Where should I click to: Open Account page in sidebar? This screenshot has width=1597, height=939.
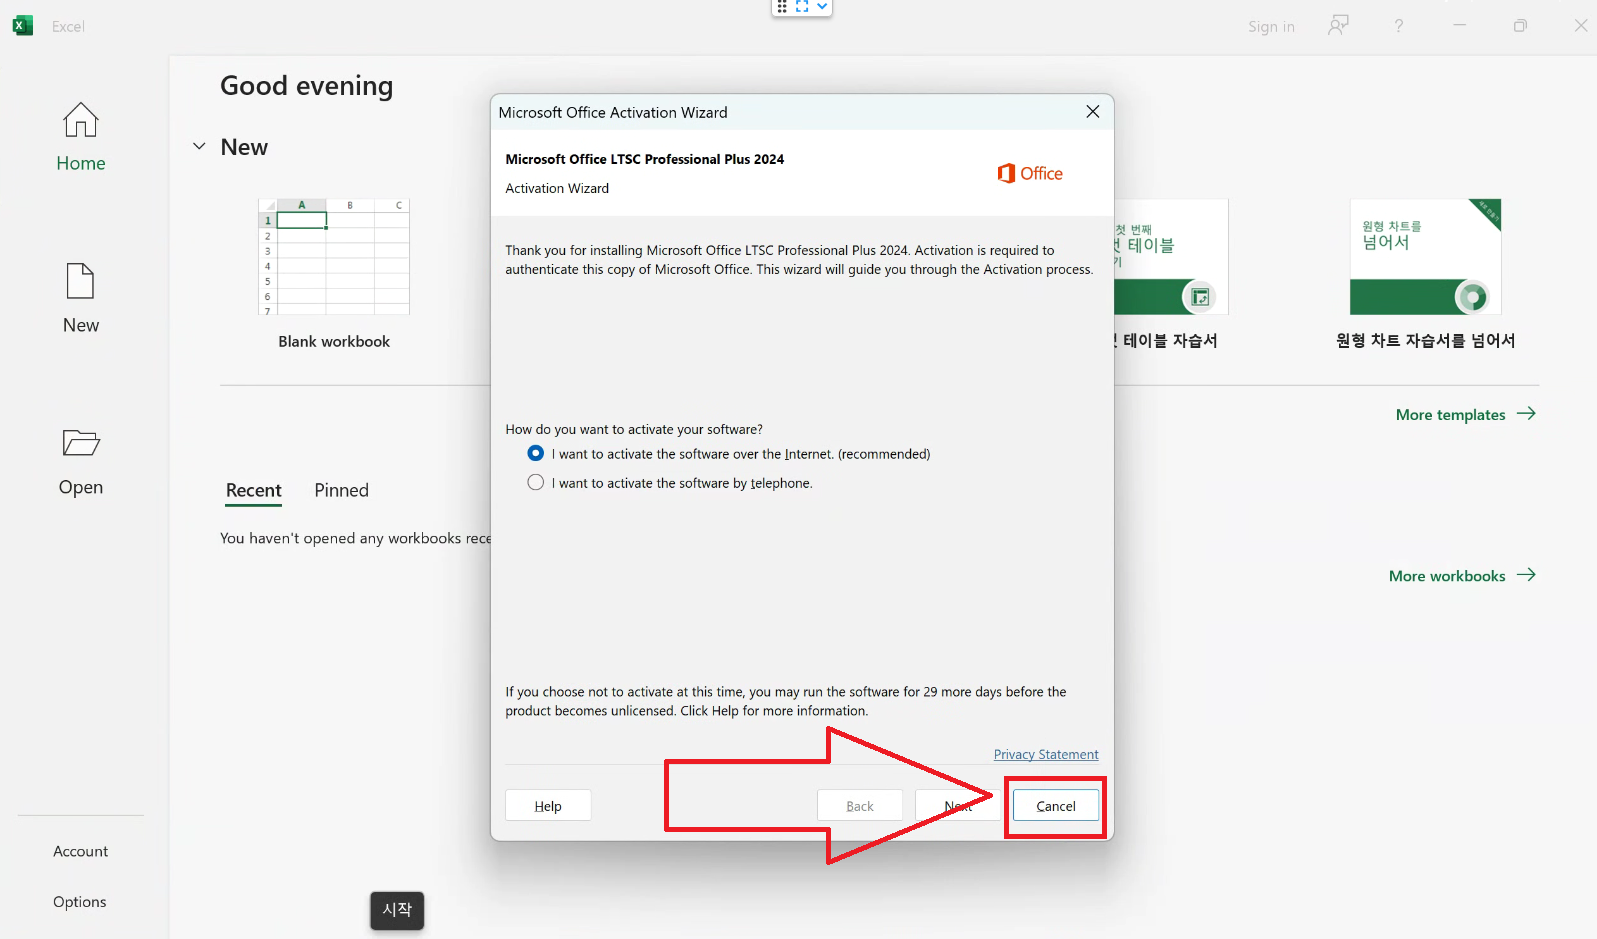81,851
